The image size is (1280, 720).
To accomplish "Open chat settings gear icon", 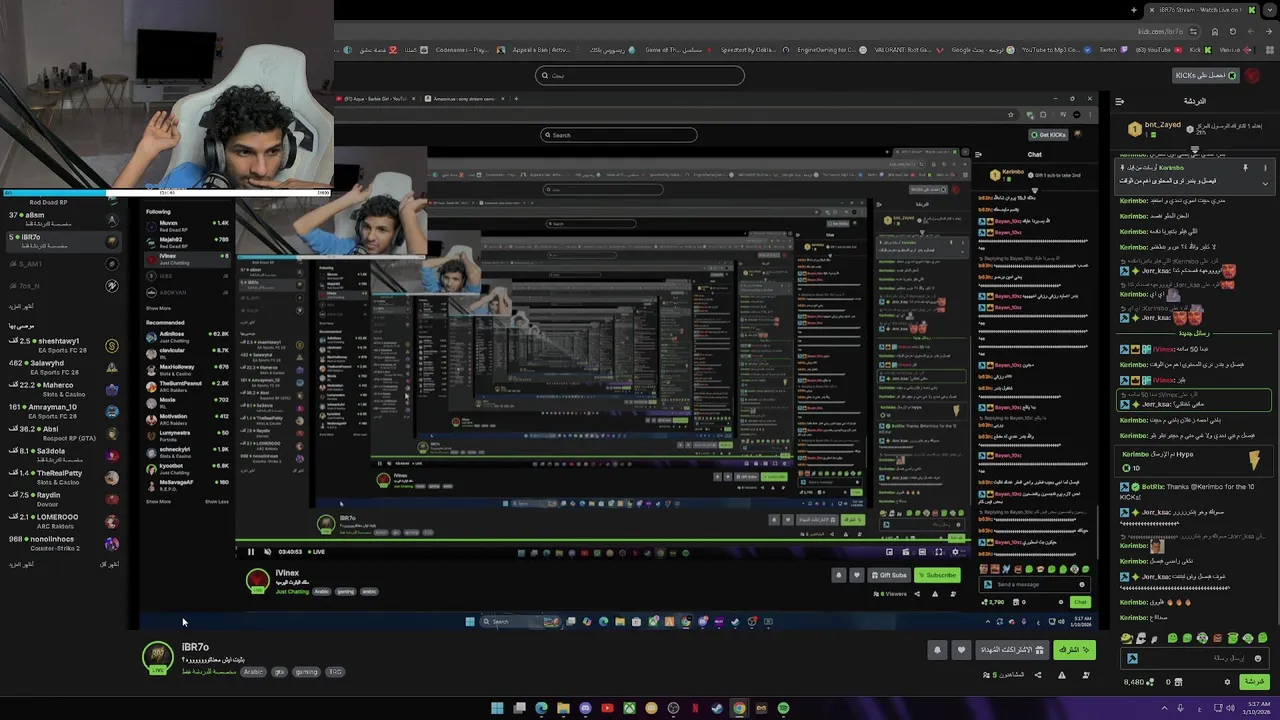I will point(1227,682).
